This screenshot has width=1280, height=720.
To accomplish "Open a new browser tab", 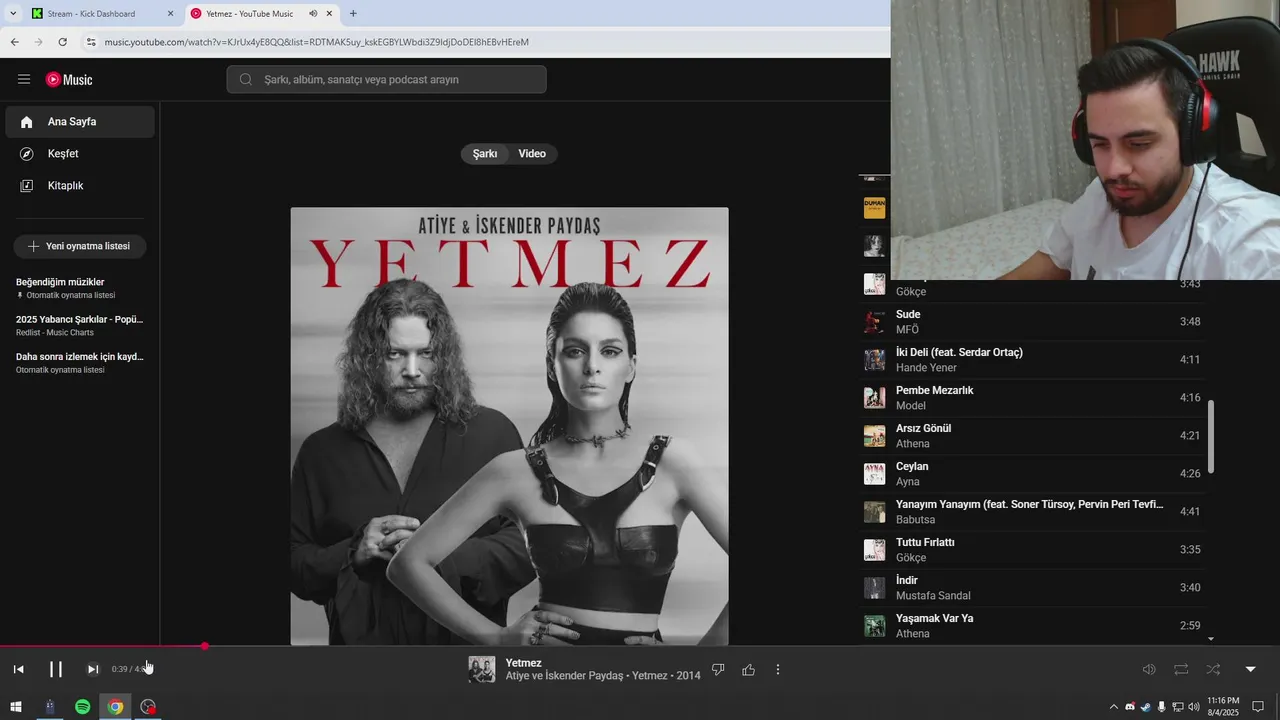I will click(x=353, y=14).
